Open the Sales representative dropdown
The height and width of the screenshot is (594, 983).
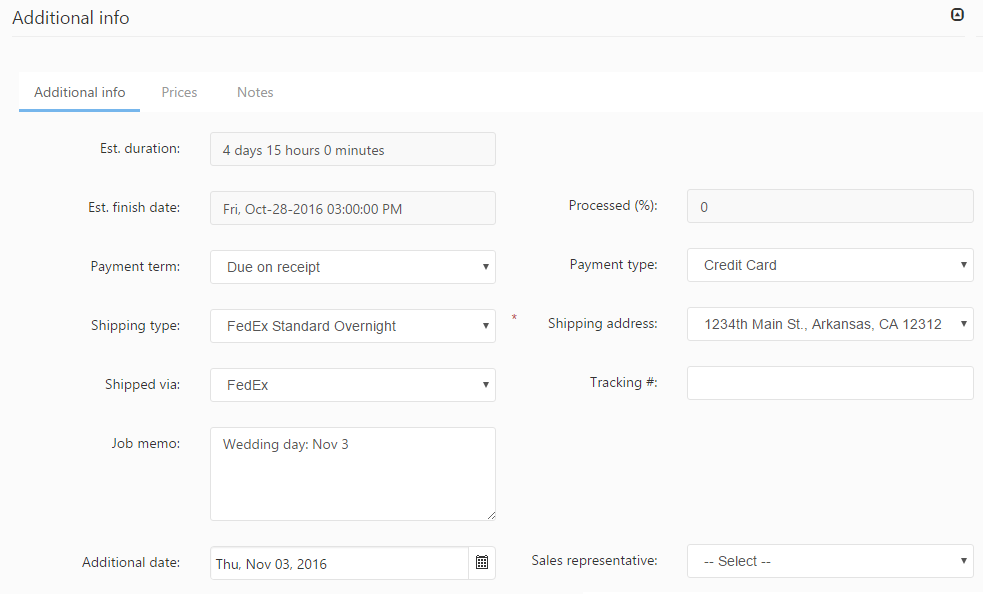pos(829,562)
